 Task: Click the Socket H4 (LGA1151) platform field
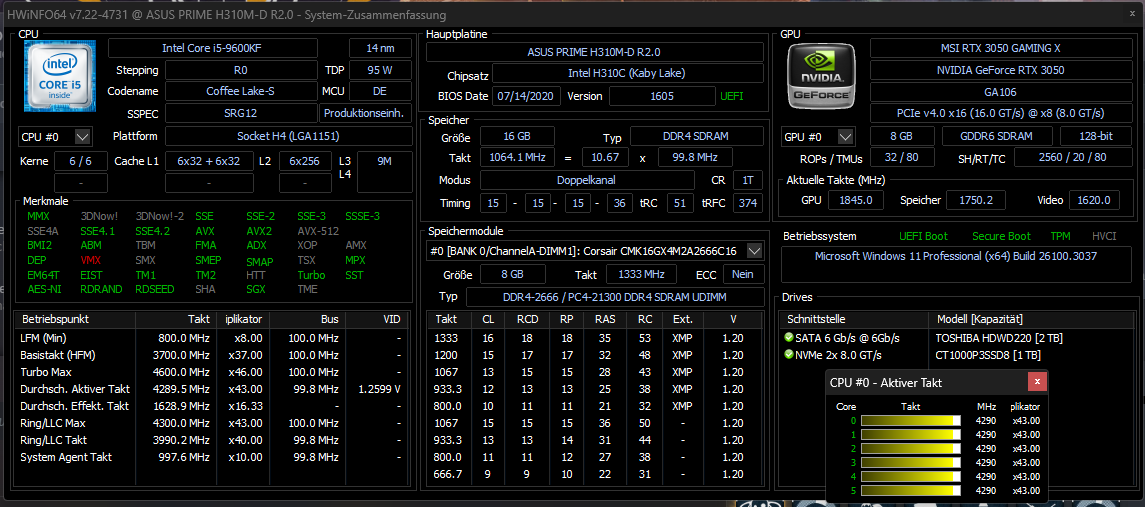click(x=288, y=136)
